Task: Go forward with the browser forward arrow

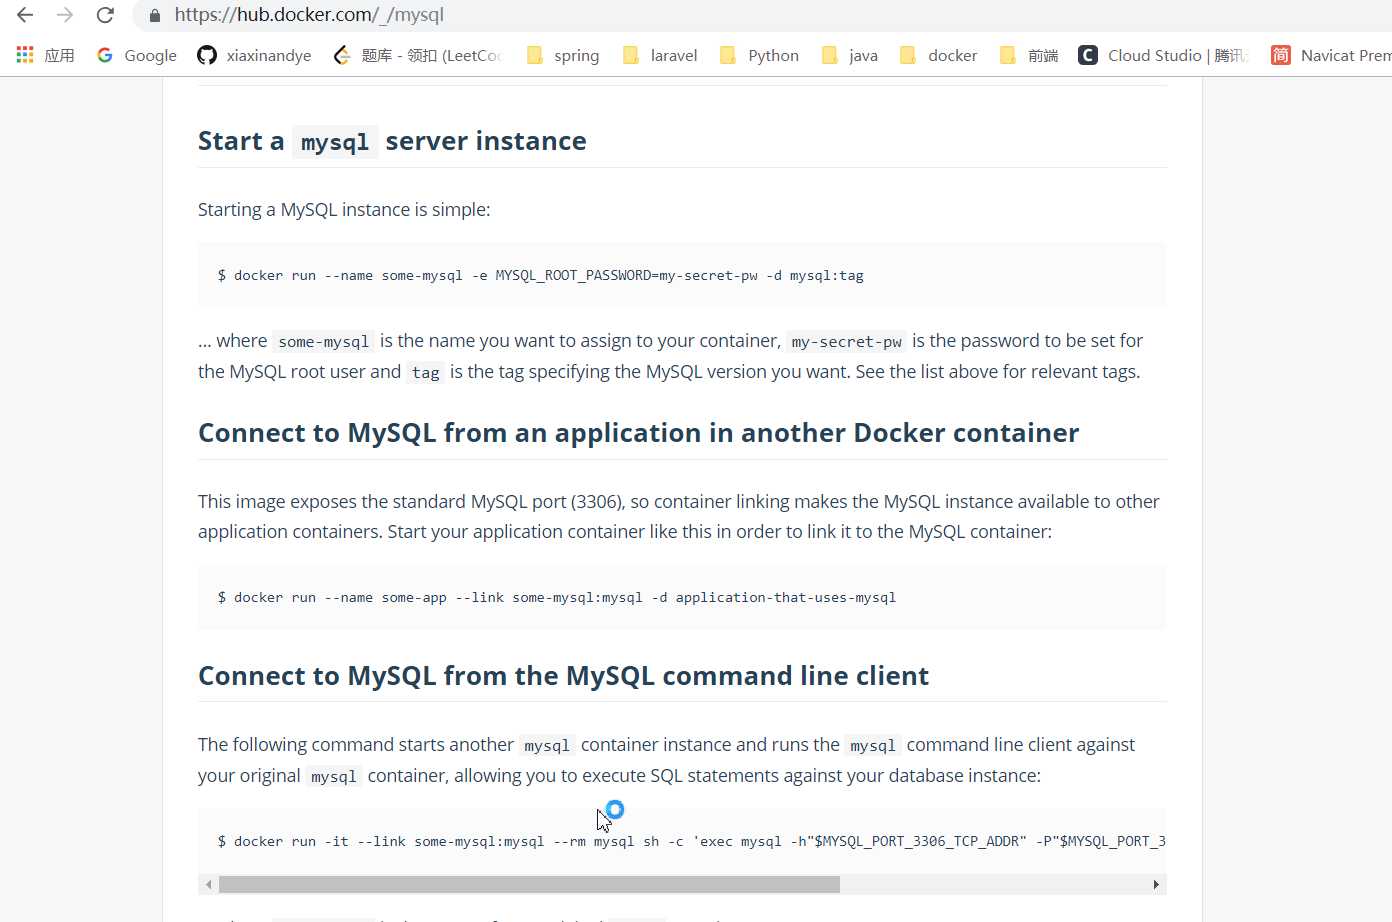Action: coord(65,15)
